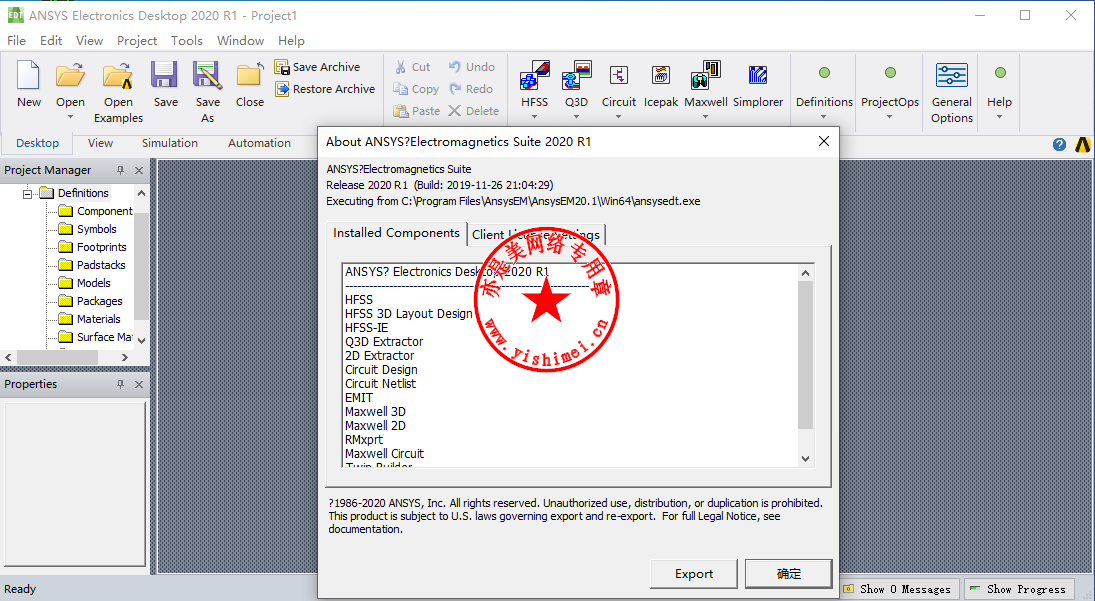This screenshot has height=601, width=1095.
Task: Switch to the Automation ribbon tab
Action: click(259, 143)
